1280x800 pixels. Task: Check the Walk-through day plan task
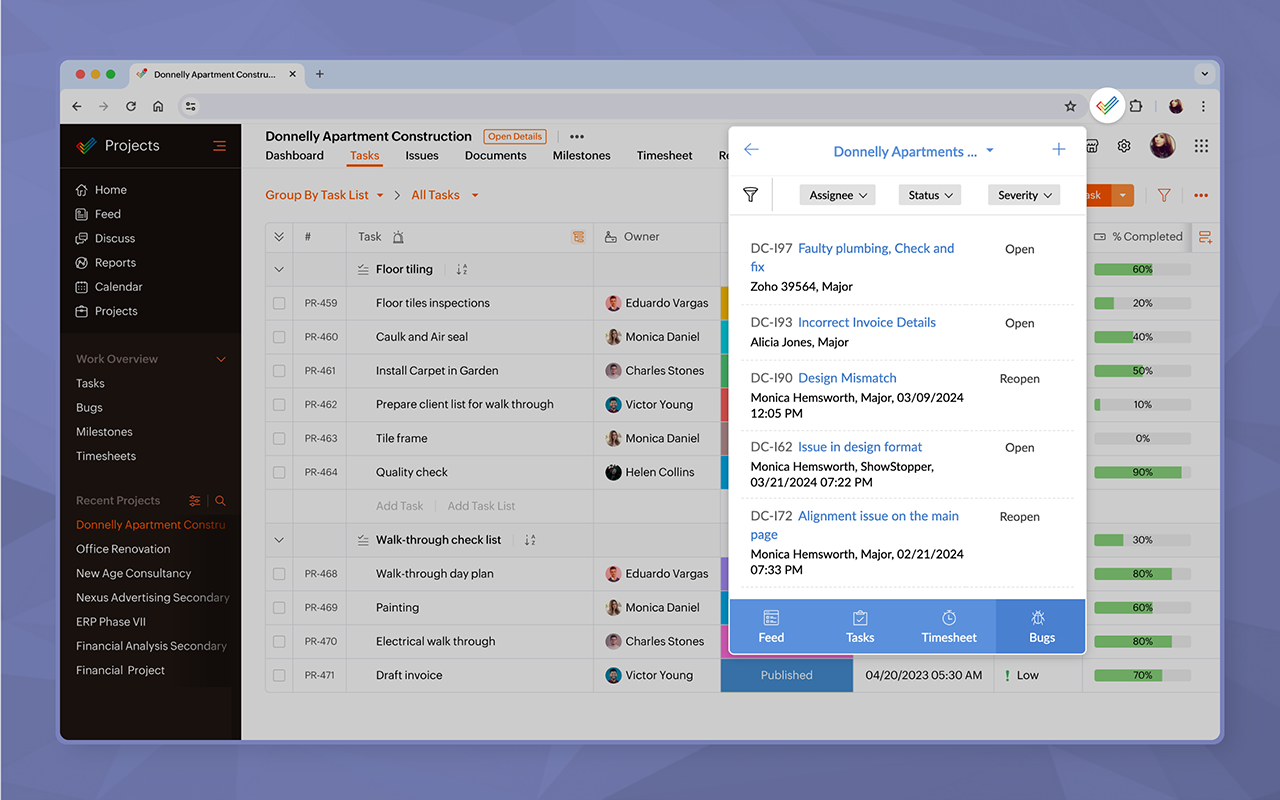[279, 574]
